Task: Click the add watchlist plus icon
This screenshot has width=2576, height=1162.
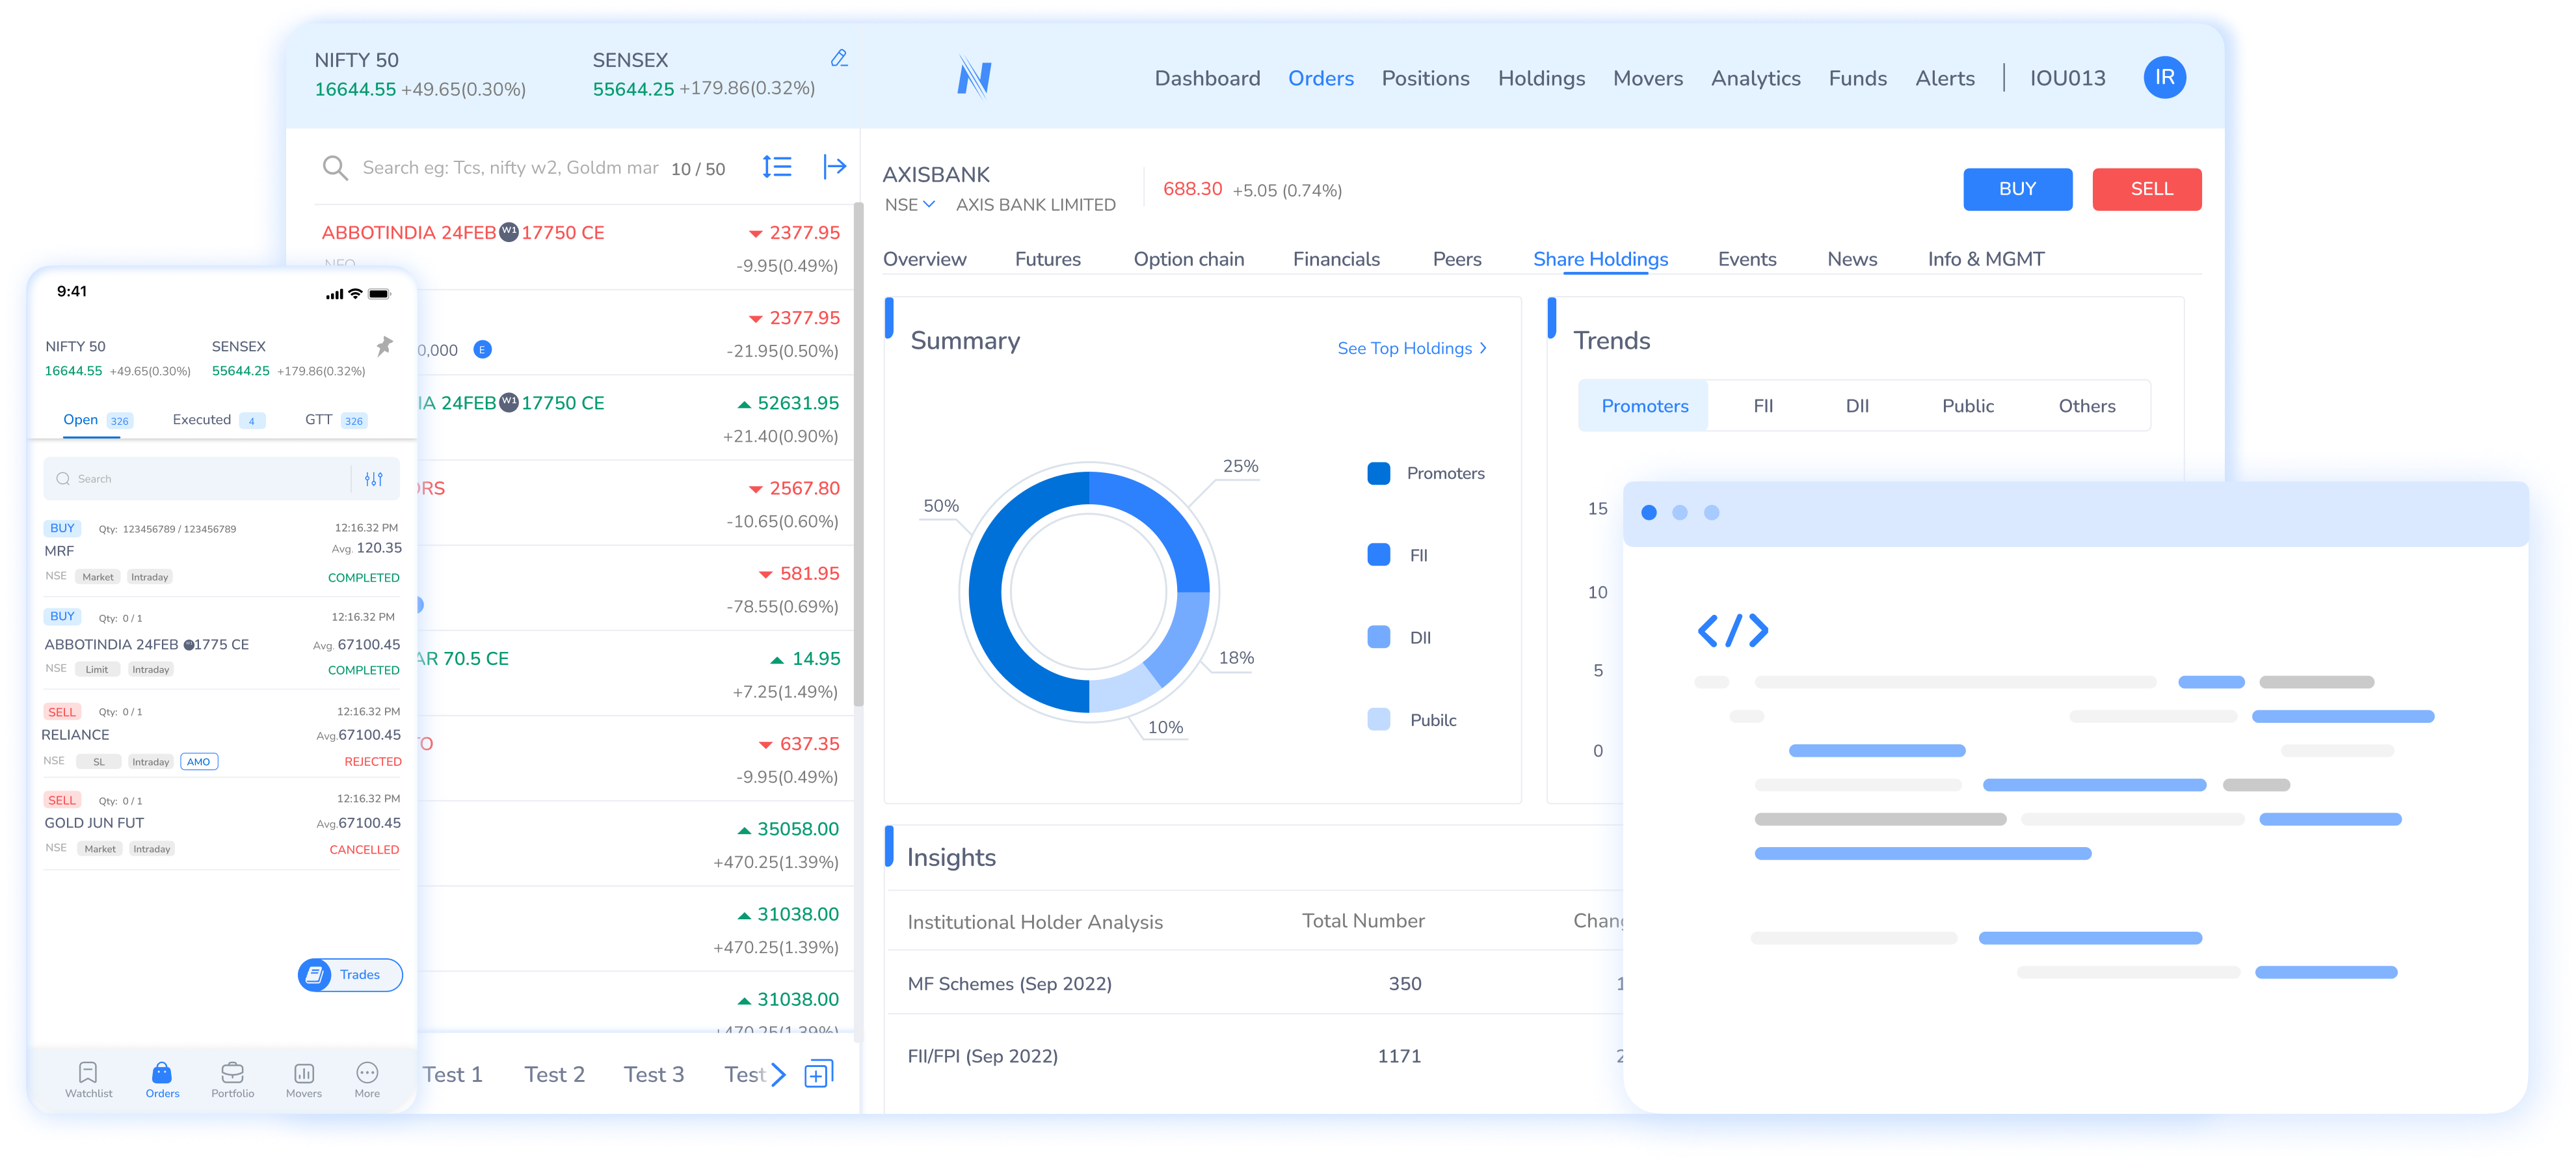Action: [x=818, y=1074]
